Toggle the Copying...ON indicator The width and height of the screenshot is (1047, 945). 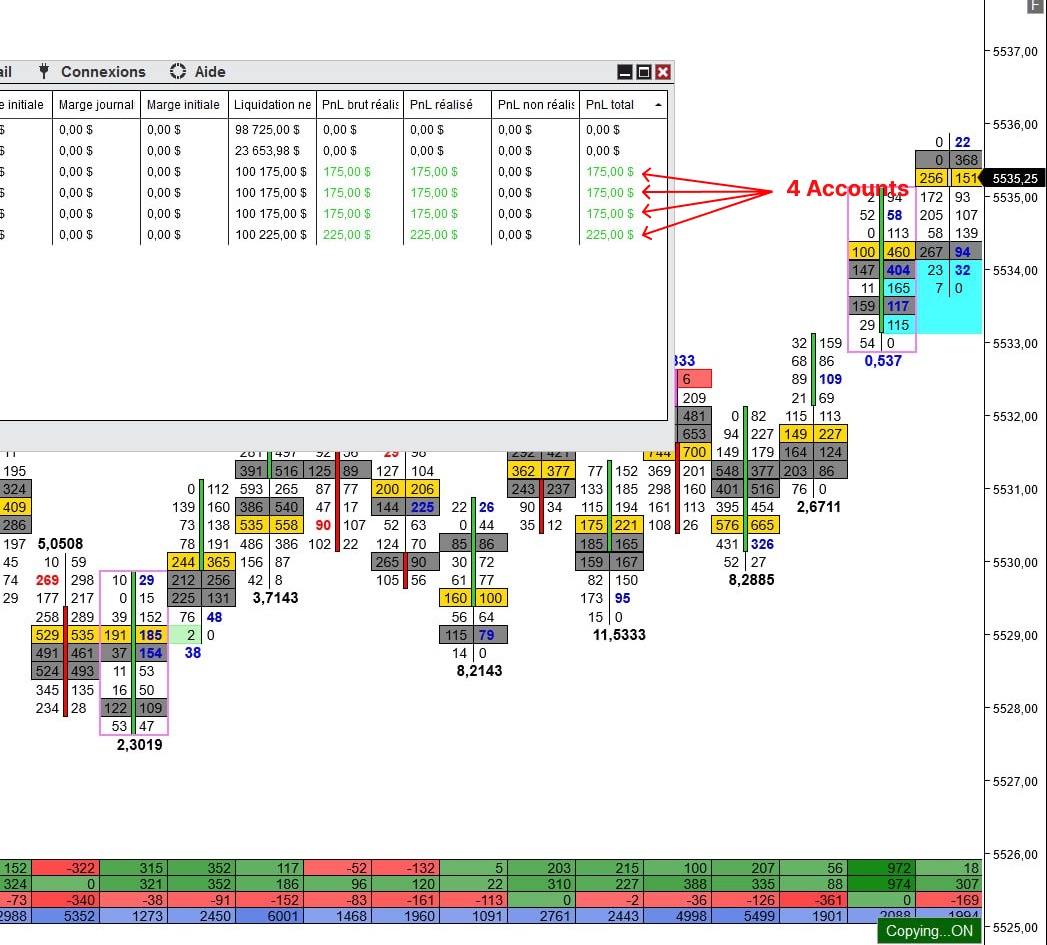(928, 930)
